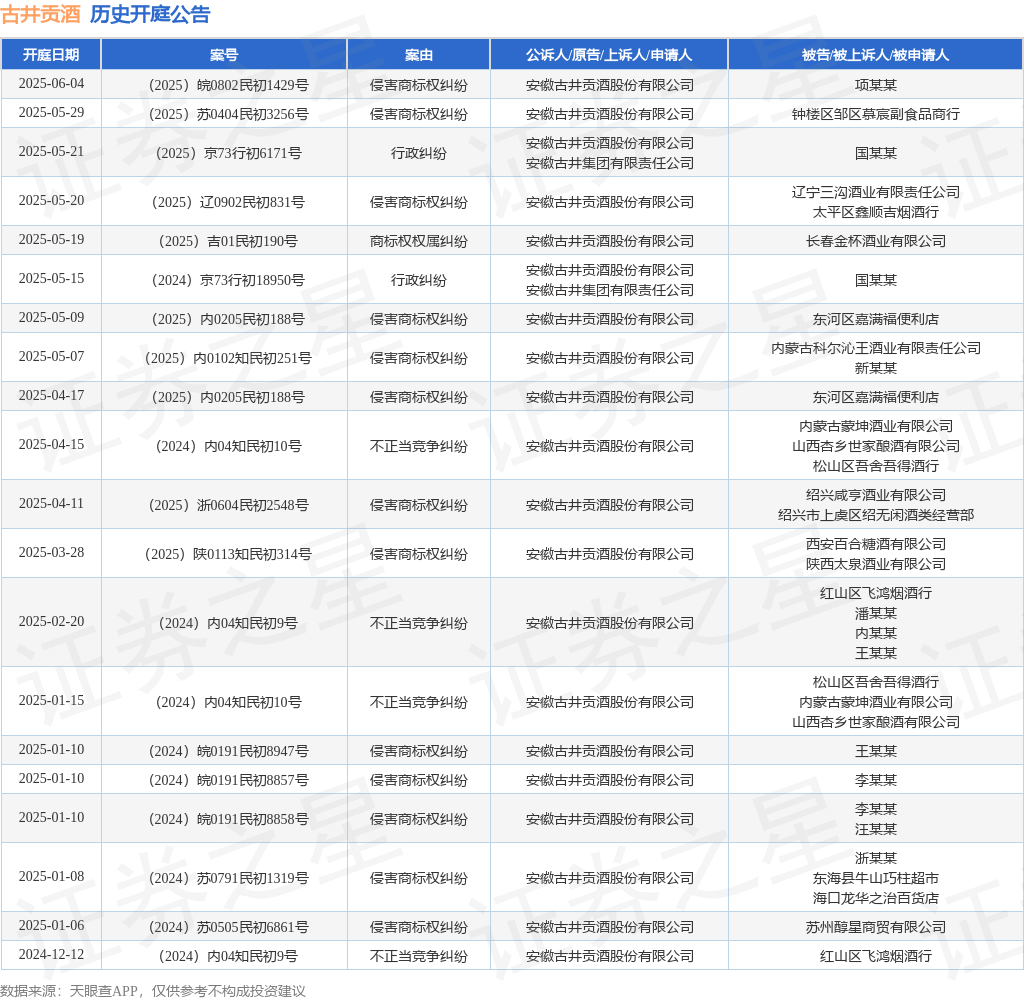Click case number (2025)内0102知民初251号
The image size is (1024, 1000).
point(229,359)
